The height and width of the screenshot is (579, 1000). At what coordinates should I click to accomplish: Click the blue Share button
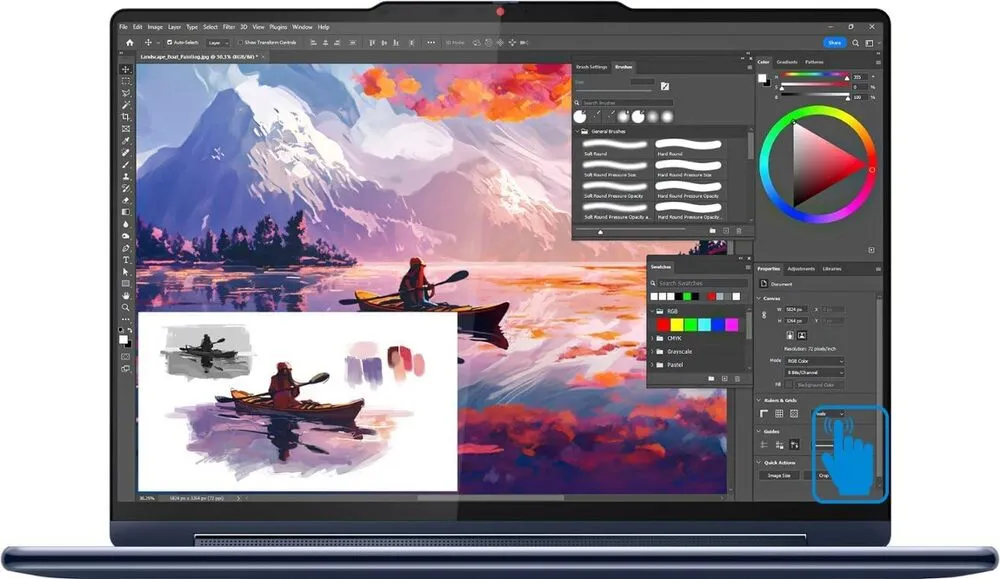pos(835,43)
